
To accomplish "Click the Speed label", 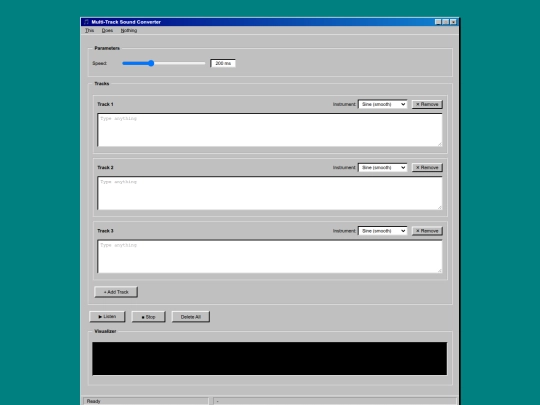I will click(100, 63).
